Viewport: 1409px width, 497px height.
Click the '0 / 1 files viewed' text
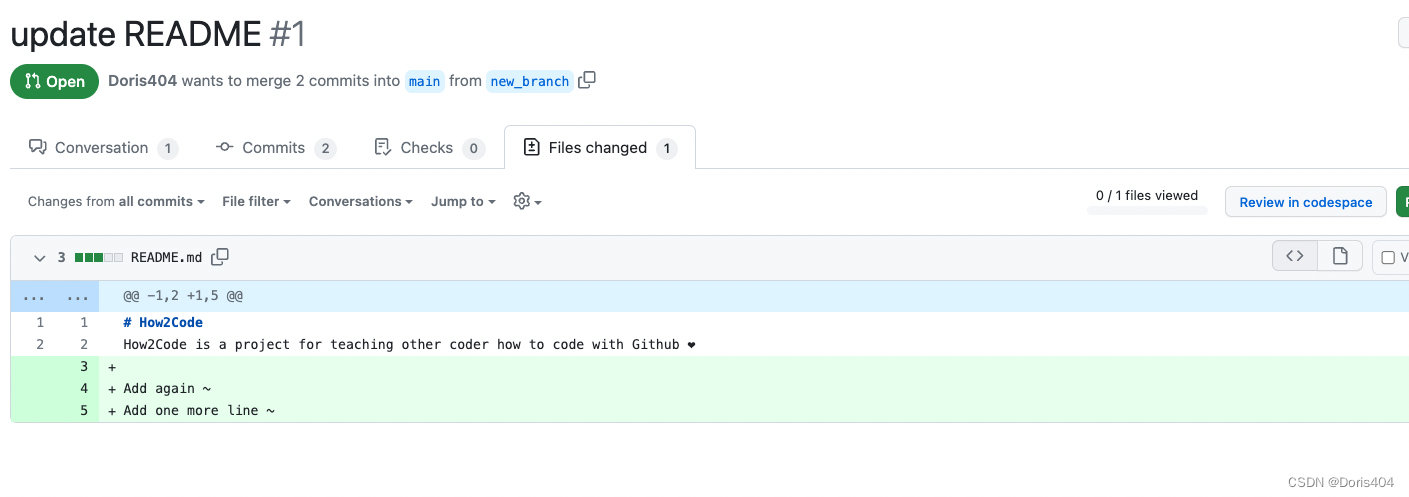click(1147, 196)
